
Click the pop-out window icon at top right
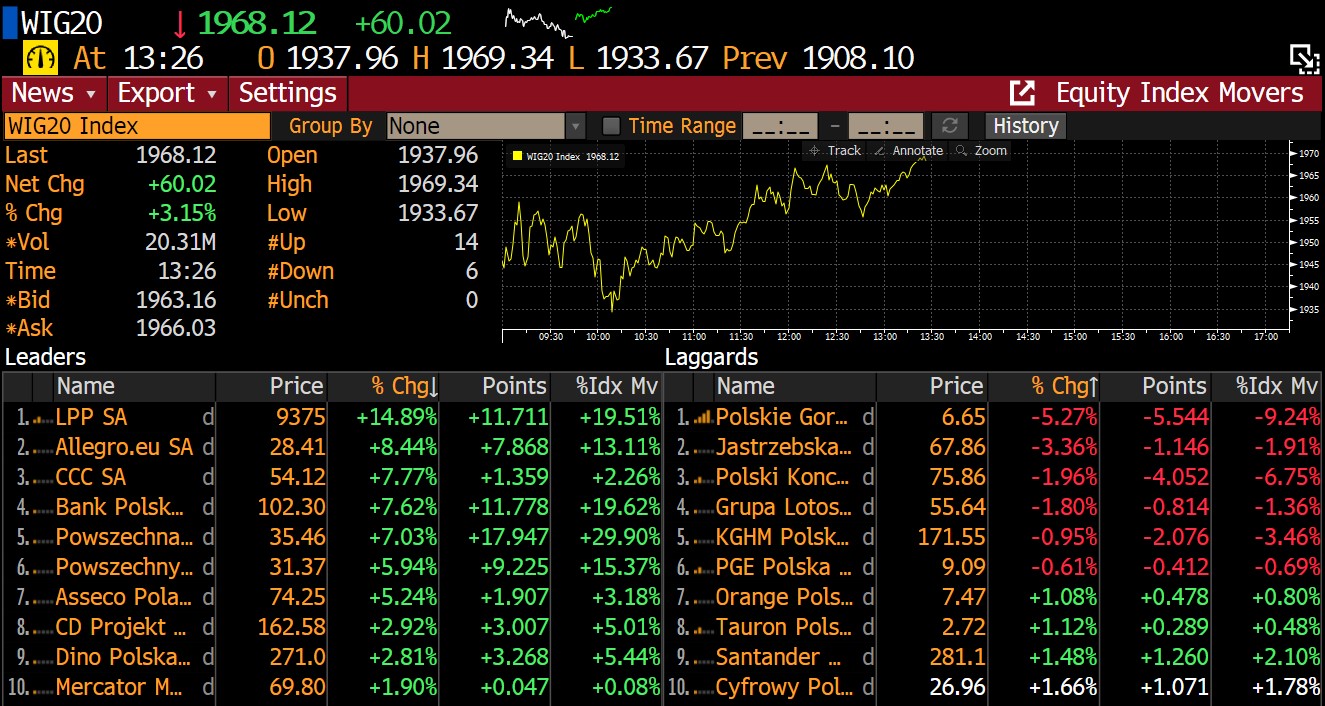point(1303,58)
